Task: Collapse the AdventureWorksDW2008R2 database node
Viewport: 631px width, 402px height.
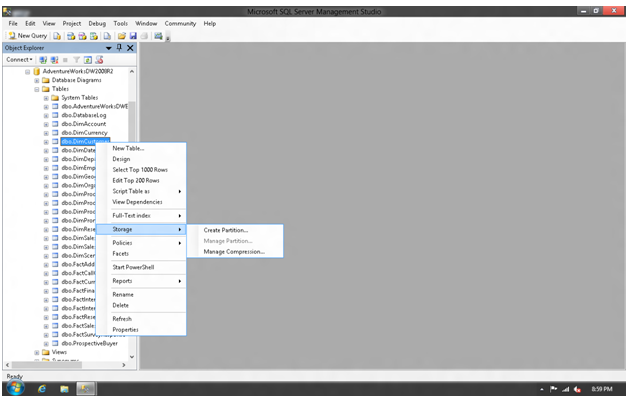Action: 27,72
